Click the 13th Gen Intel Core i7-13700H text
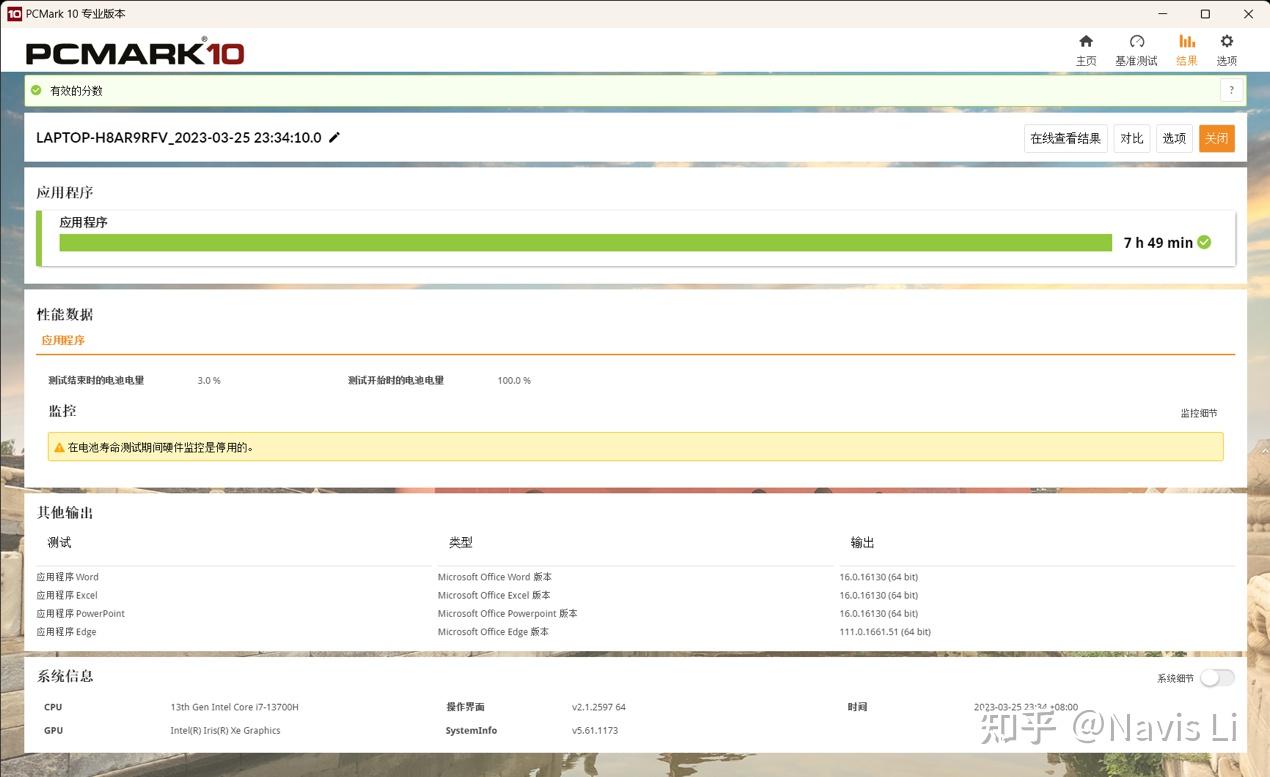Image resolution: width=1270 pixels, height=777 pixels. [x=234, y=707]
